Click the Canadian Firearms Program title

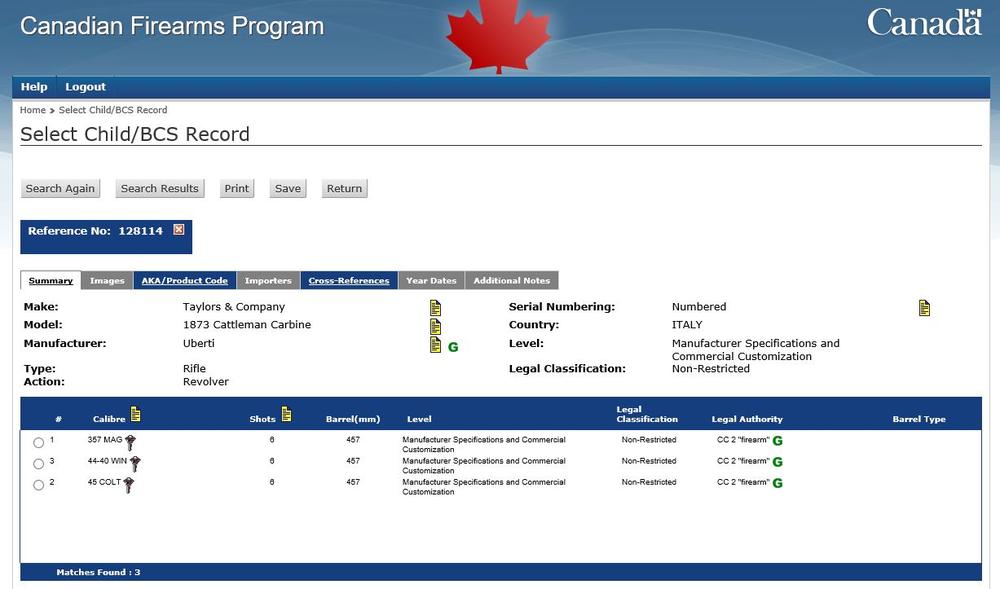[x=172, y=26]
